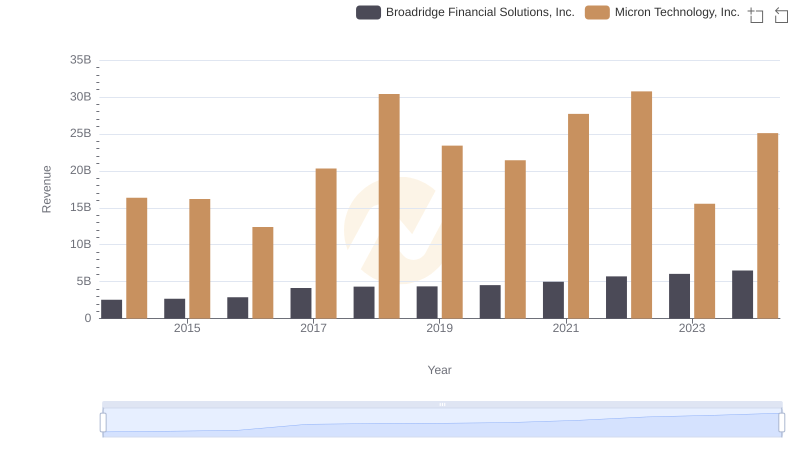Select Broadridge bar for 2020
Viewport: 800px width, 461px height.
pyautogui.click(x=490, y=302)
